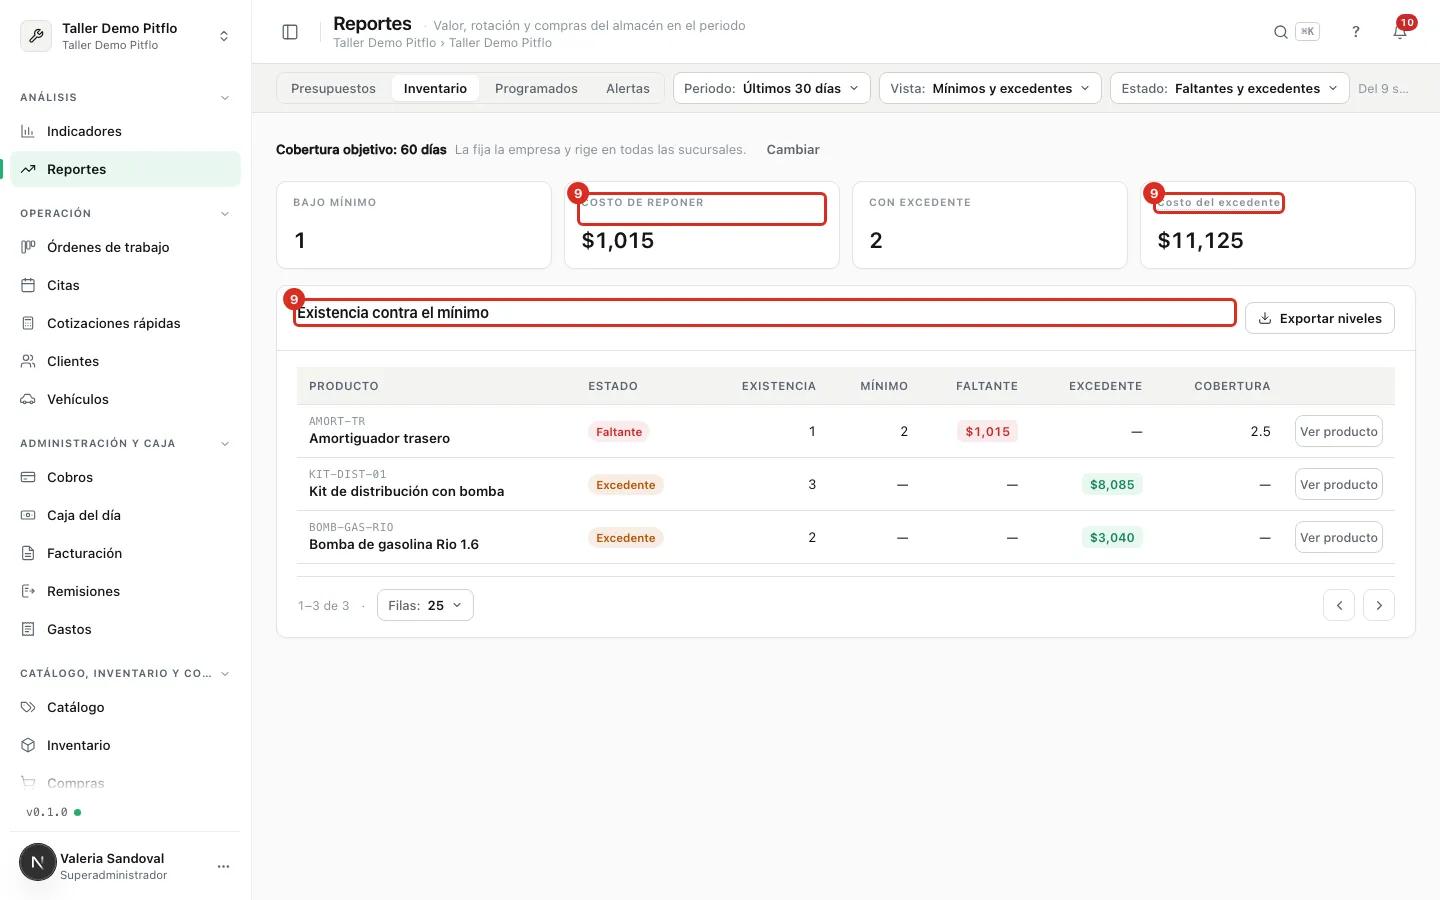The height and width of the screenshot is (900, 1440).
Task: Switch to the Programados tab
Action: pyautogui.click(x=536, y=88)
